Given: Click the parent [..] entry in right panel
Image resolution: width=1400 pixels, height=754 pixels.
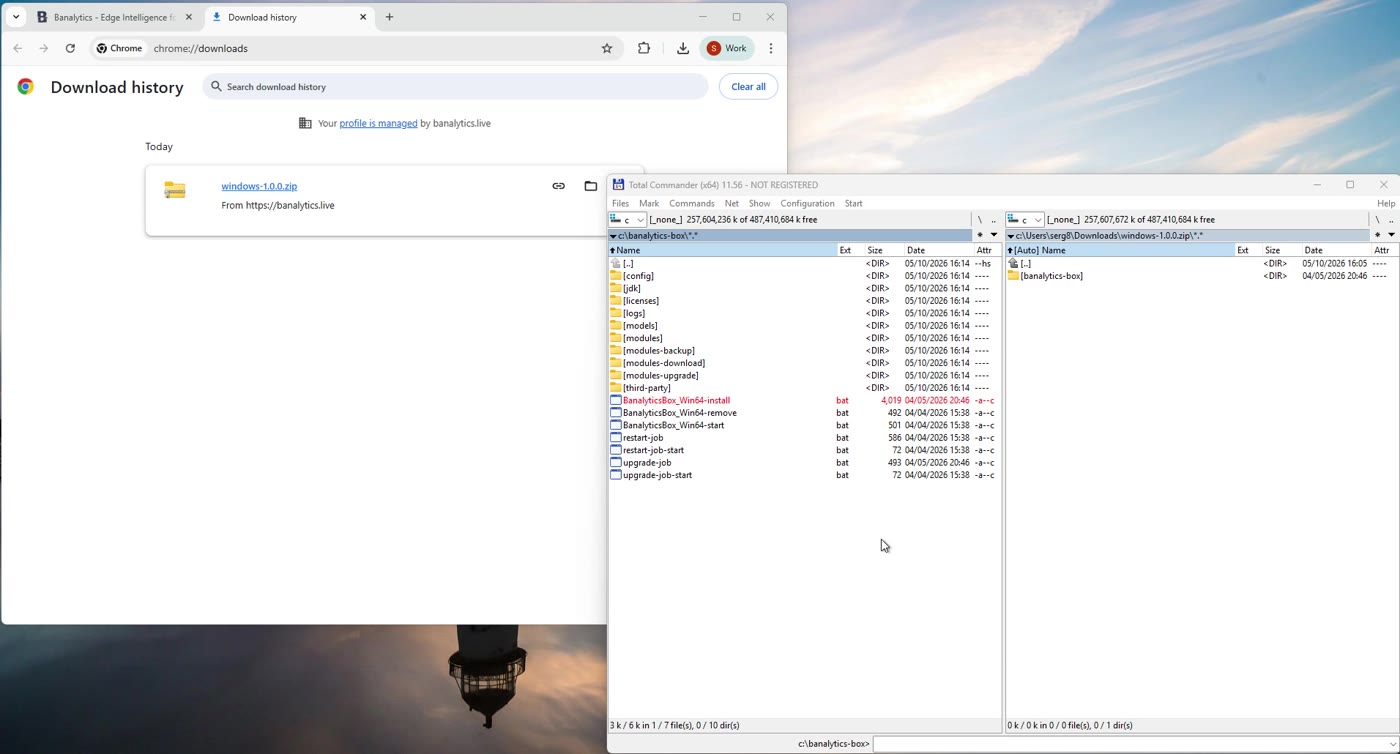Looking at the screenshot, I should point(1025,263).
